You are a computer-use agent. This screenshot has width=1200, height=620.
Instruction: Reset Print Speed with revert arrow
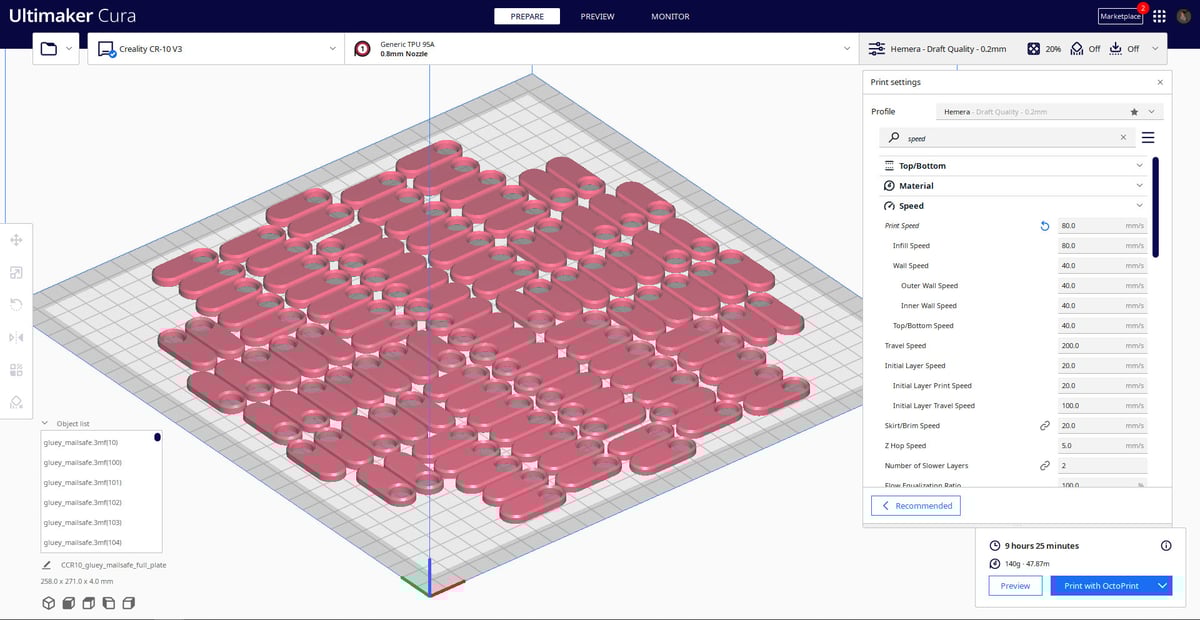point(1045,226)
